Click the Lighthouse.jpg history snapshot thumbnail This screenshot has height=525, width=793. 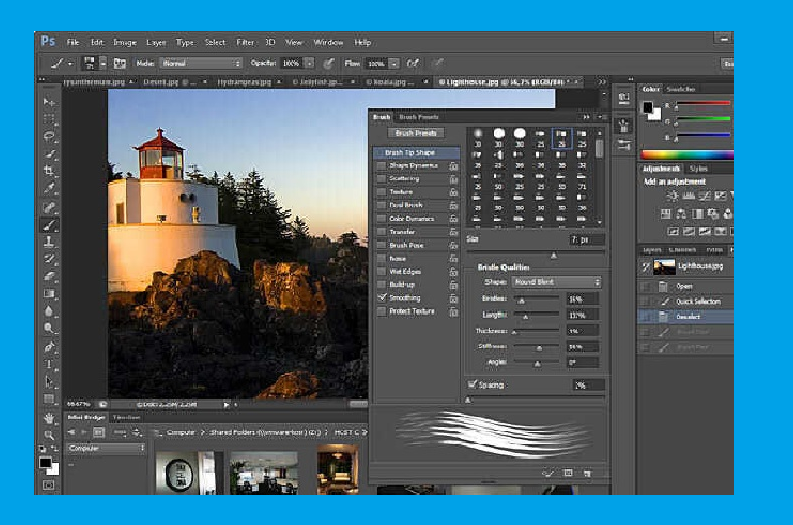click(x=664, y=267)
